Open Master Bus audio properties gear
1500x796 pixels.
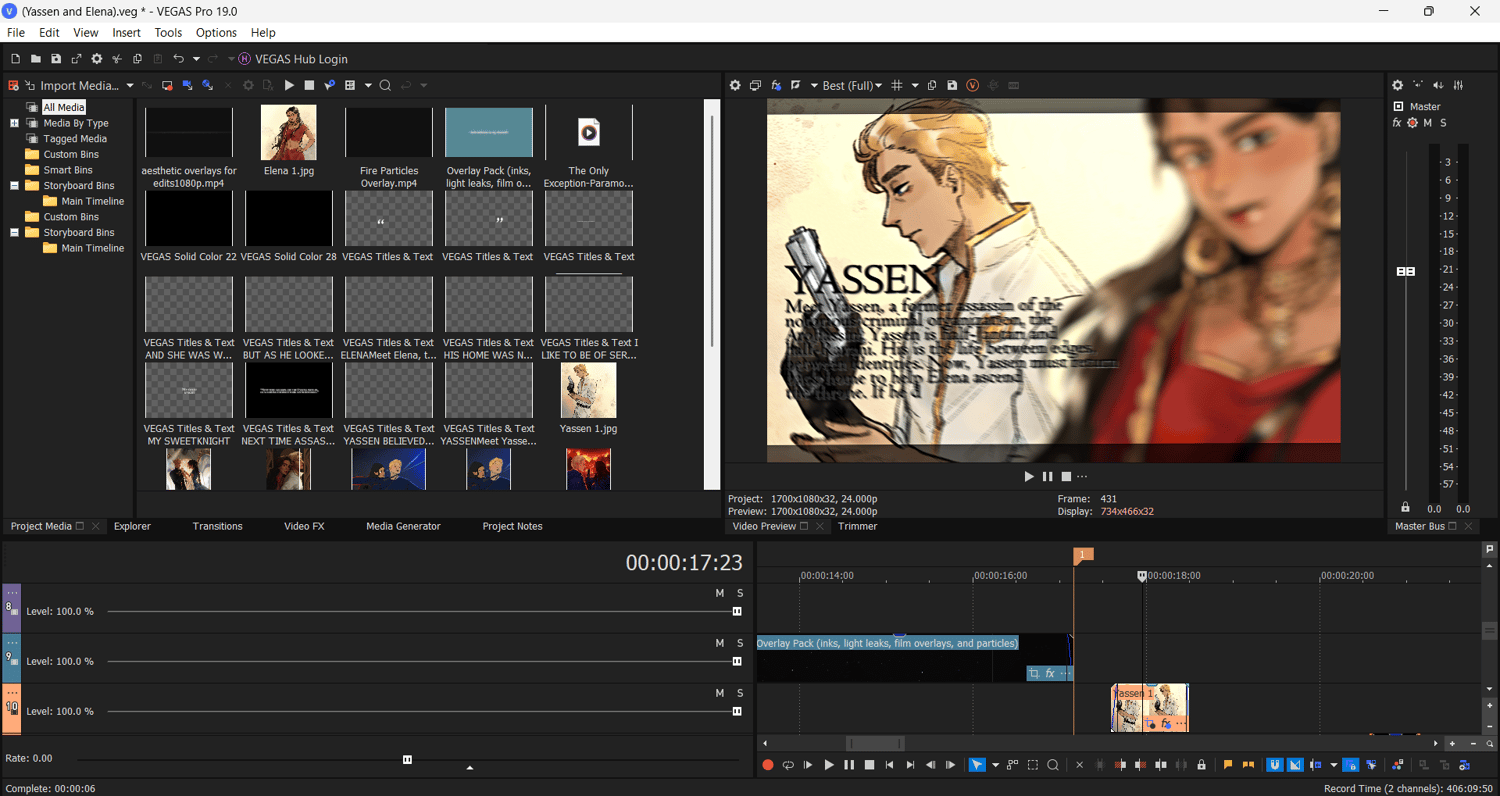tap(1398, 86)
